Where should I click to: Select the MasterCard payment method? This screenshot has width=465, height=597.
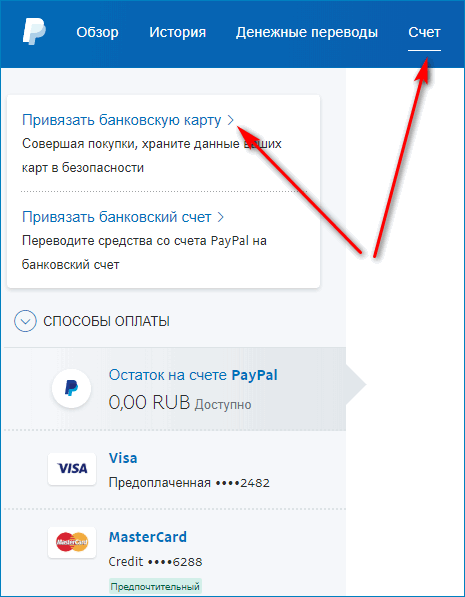tap(175, 553)
